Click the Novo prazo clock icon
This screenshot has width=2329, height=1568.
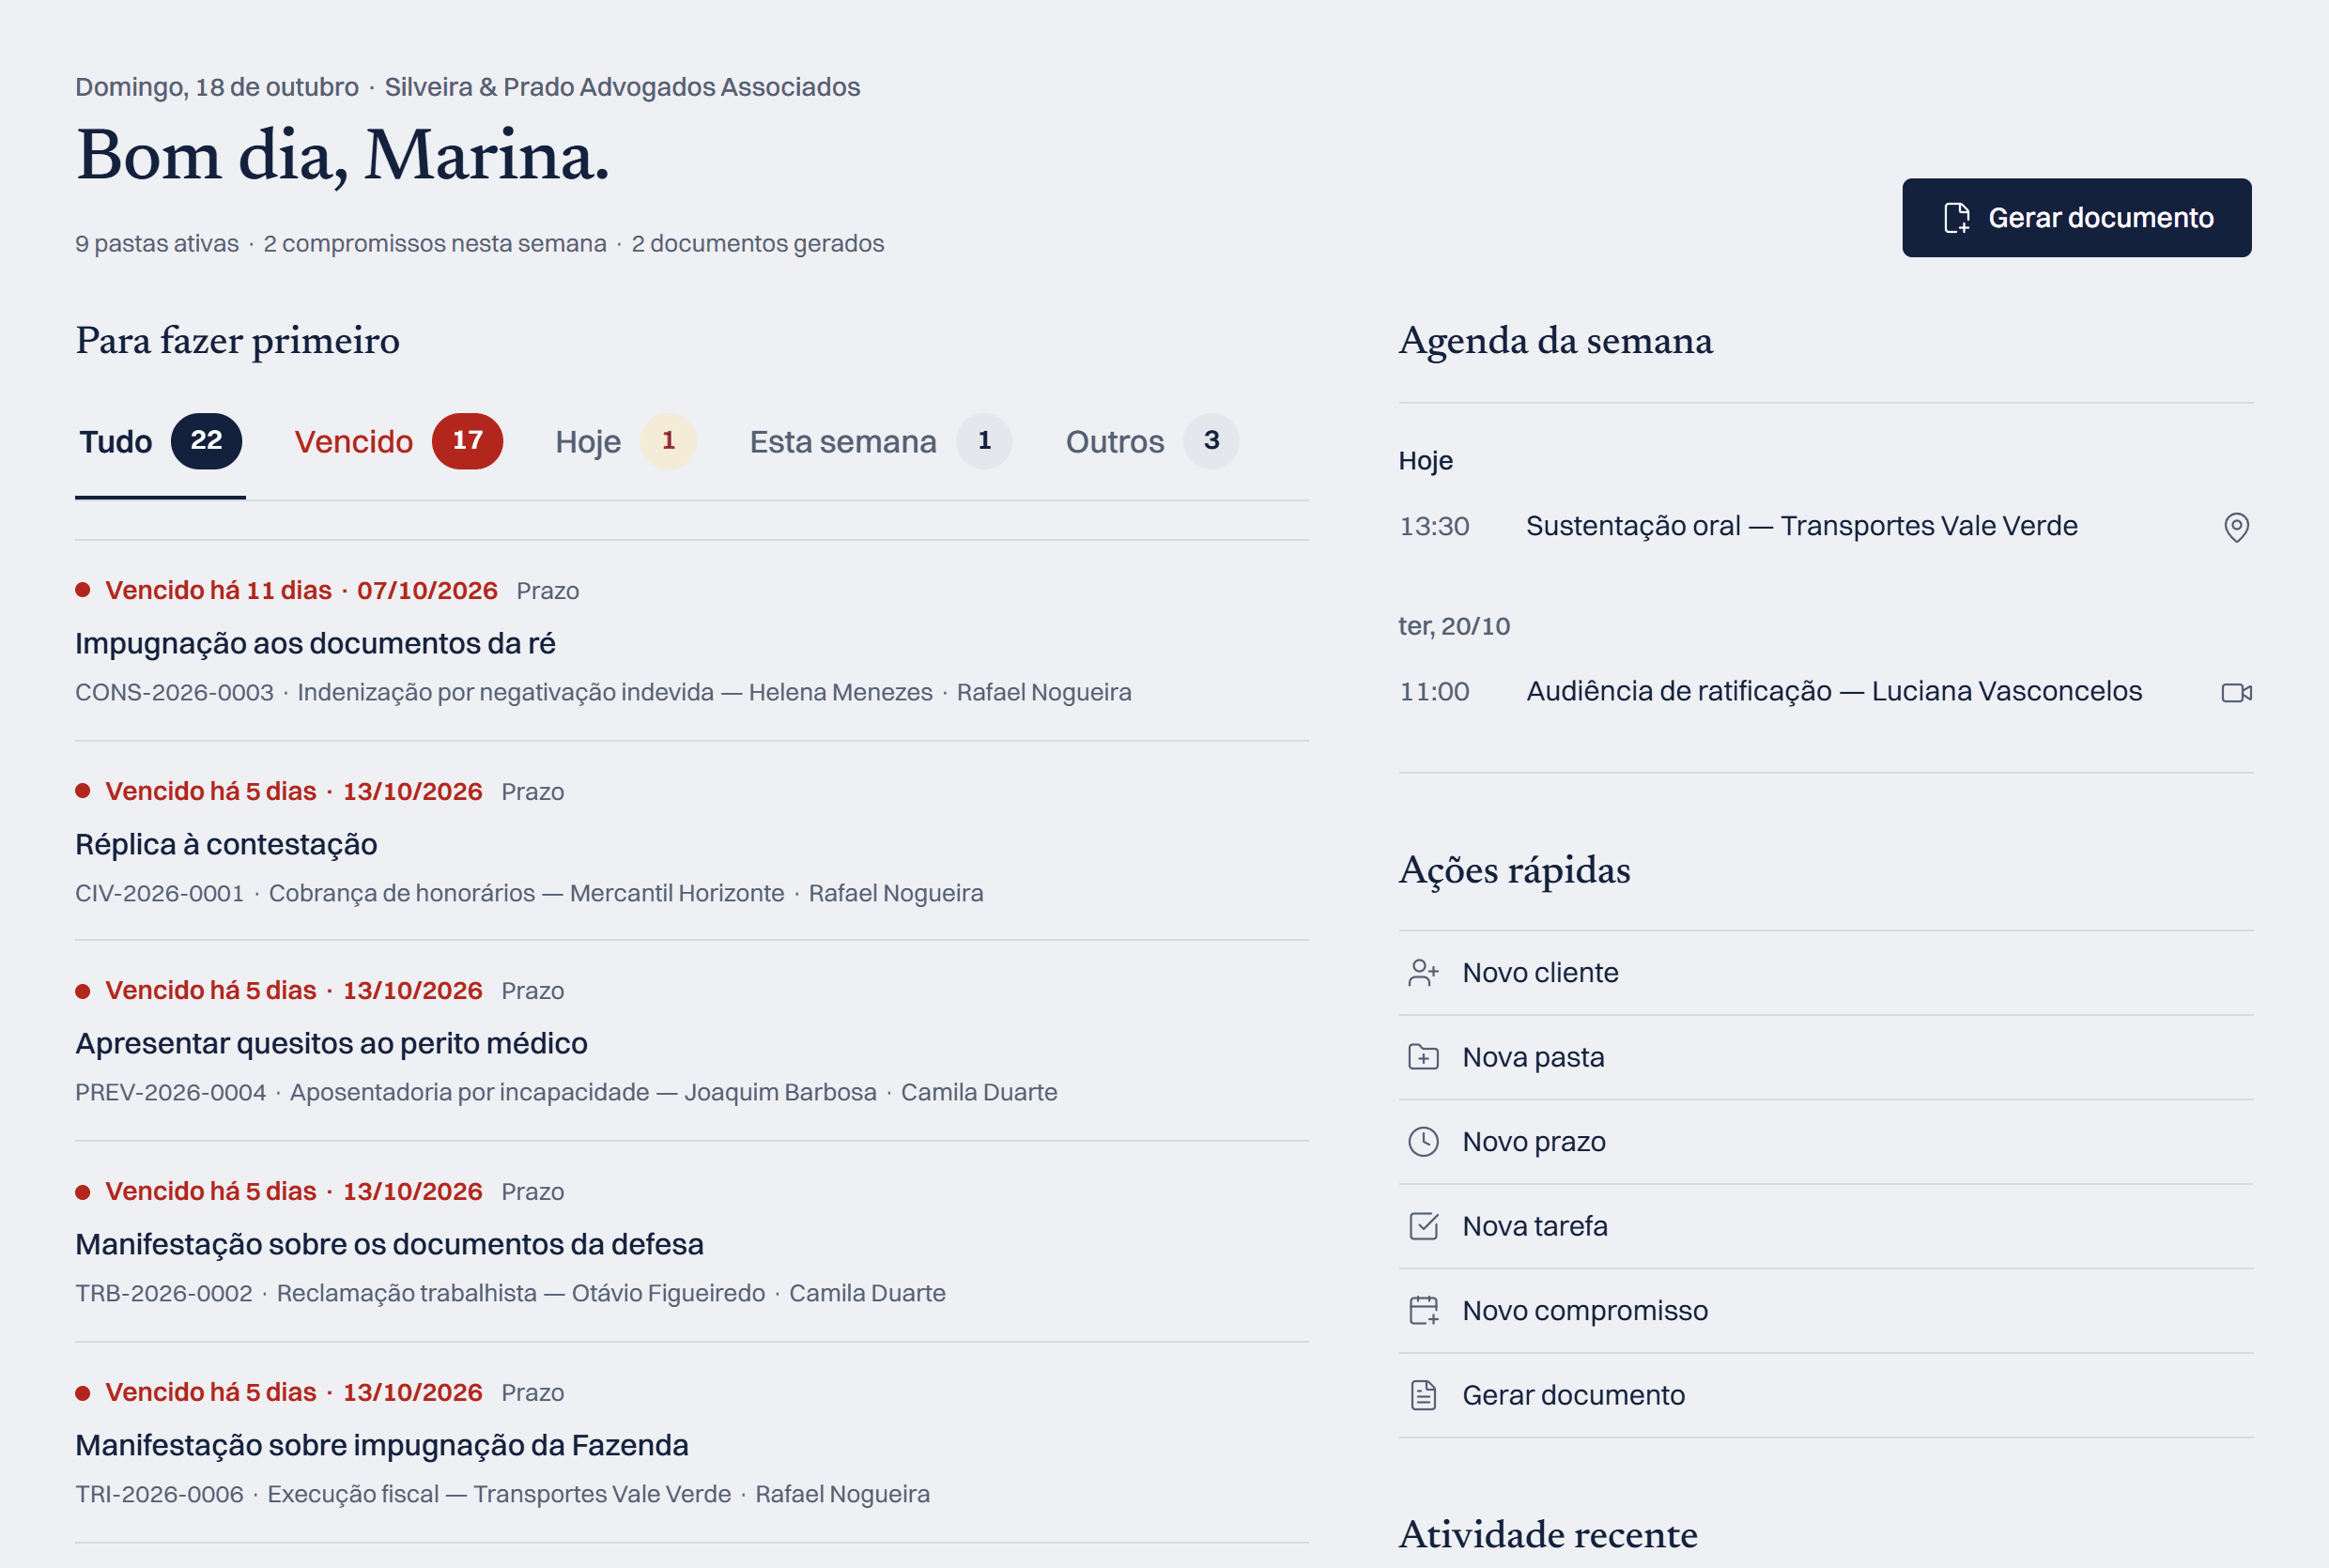[x=1423, y=1142]
